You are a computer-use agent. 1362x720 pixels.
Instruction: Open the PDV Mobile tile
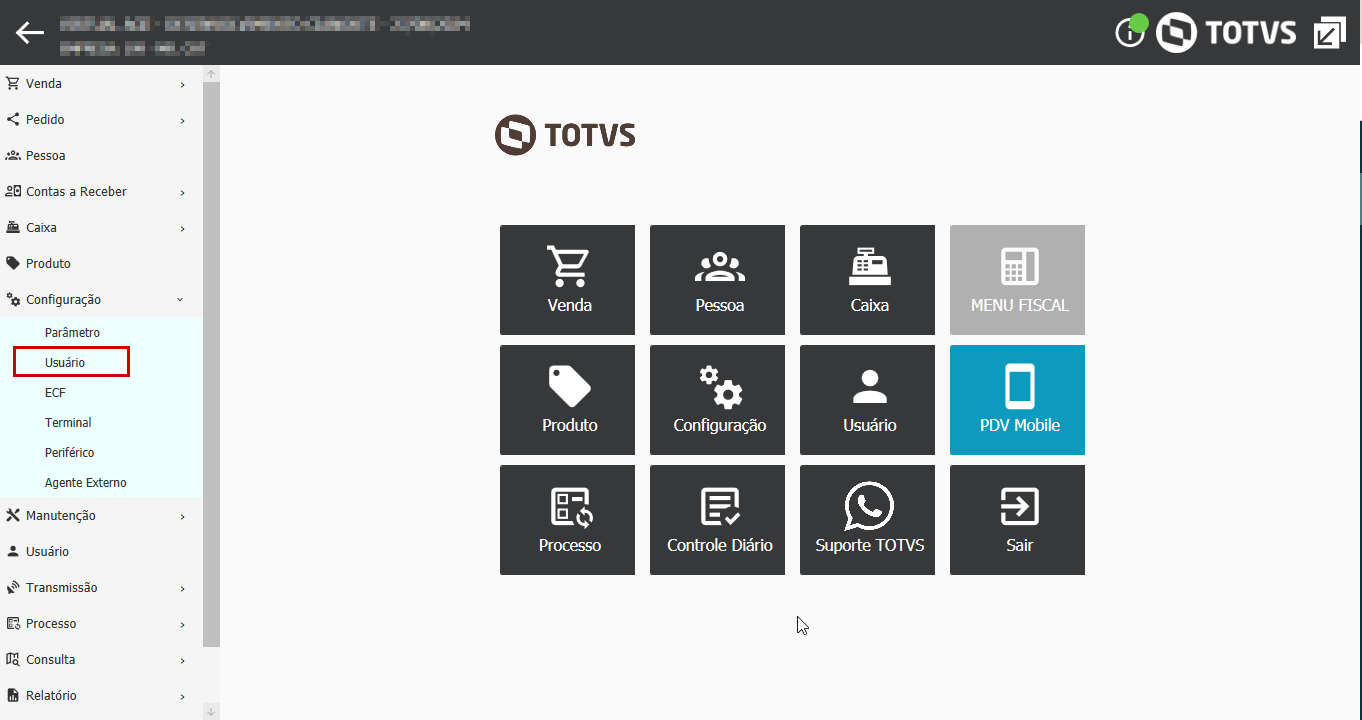[1017, 400]
